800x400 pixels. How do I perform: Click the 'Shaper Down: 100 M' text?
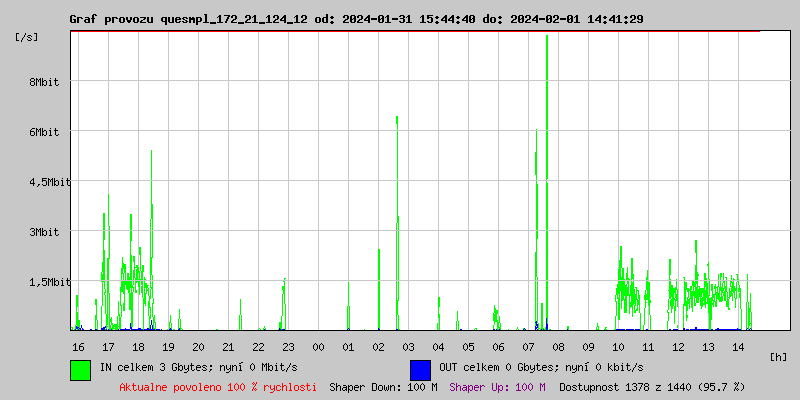pyautogui.click(x=383, y=386)
